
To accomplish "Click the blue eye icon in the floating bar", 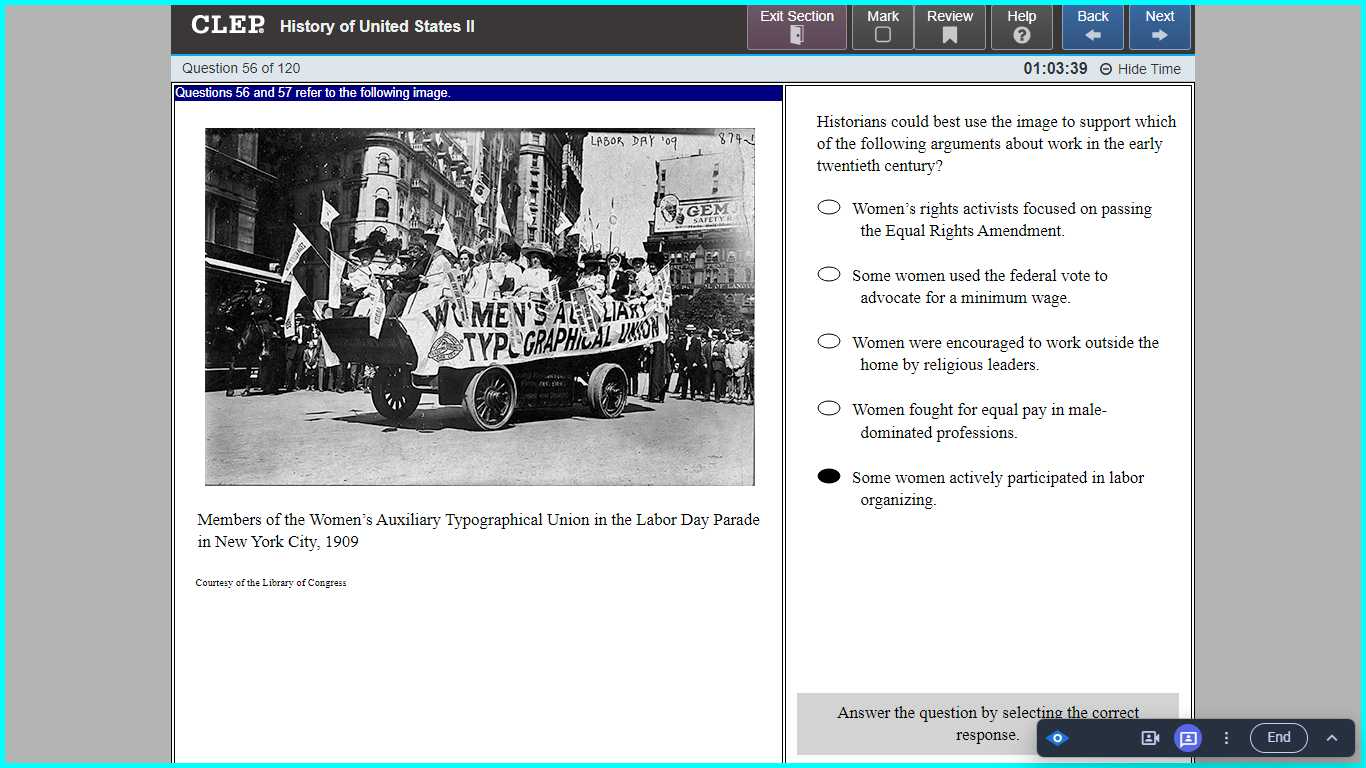I will pos(1058,738).
